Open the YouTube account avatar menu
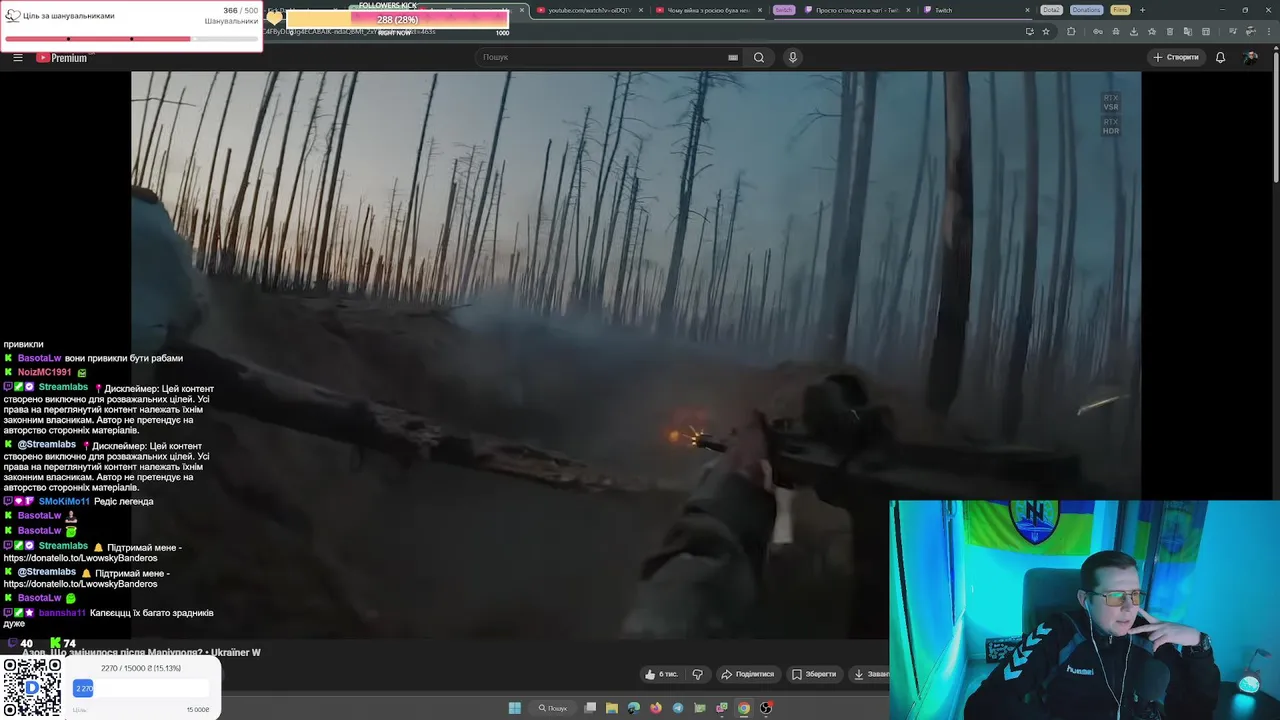Viewport: 1280px width, 720px height. tap(1250, 57)
